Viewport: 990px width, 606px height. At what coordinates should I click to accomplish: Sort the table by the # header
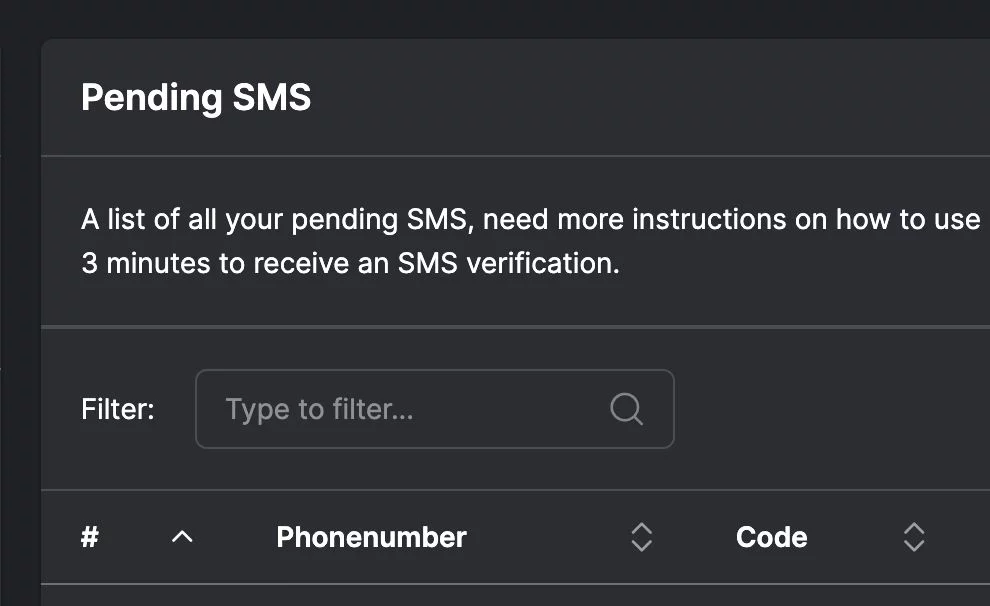click(90, 537)
